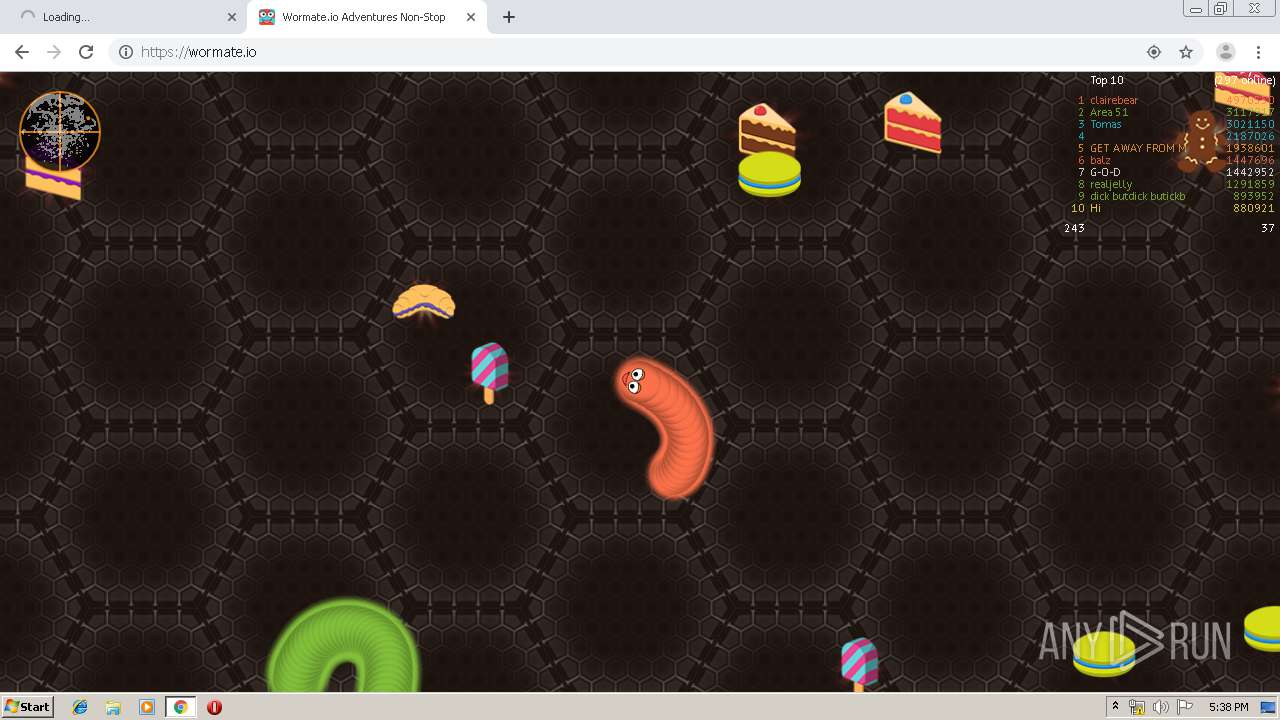Open the network status tray icon
The width and height of the screenshot is (1280, 720).
pos(1137,707)
